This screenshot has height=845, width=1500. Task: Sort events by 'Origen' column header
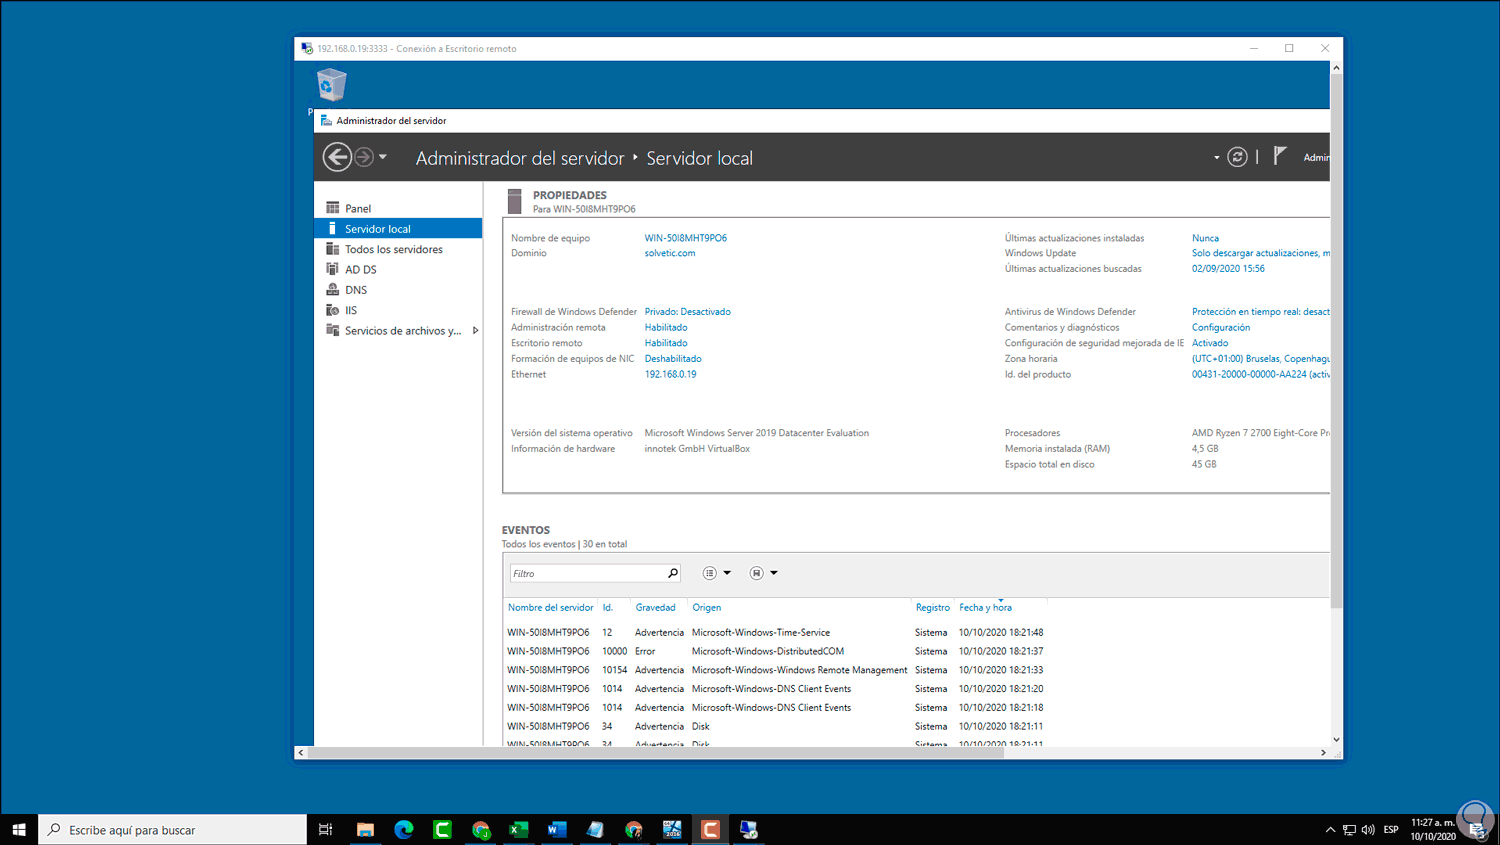(706, 608)
